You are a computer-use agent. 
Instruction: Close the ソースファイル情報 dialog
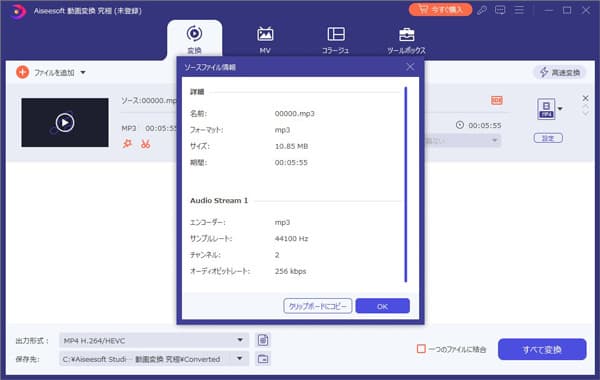point(410,67)
